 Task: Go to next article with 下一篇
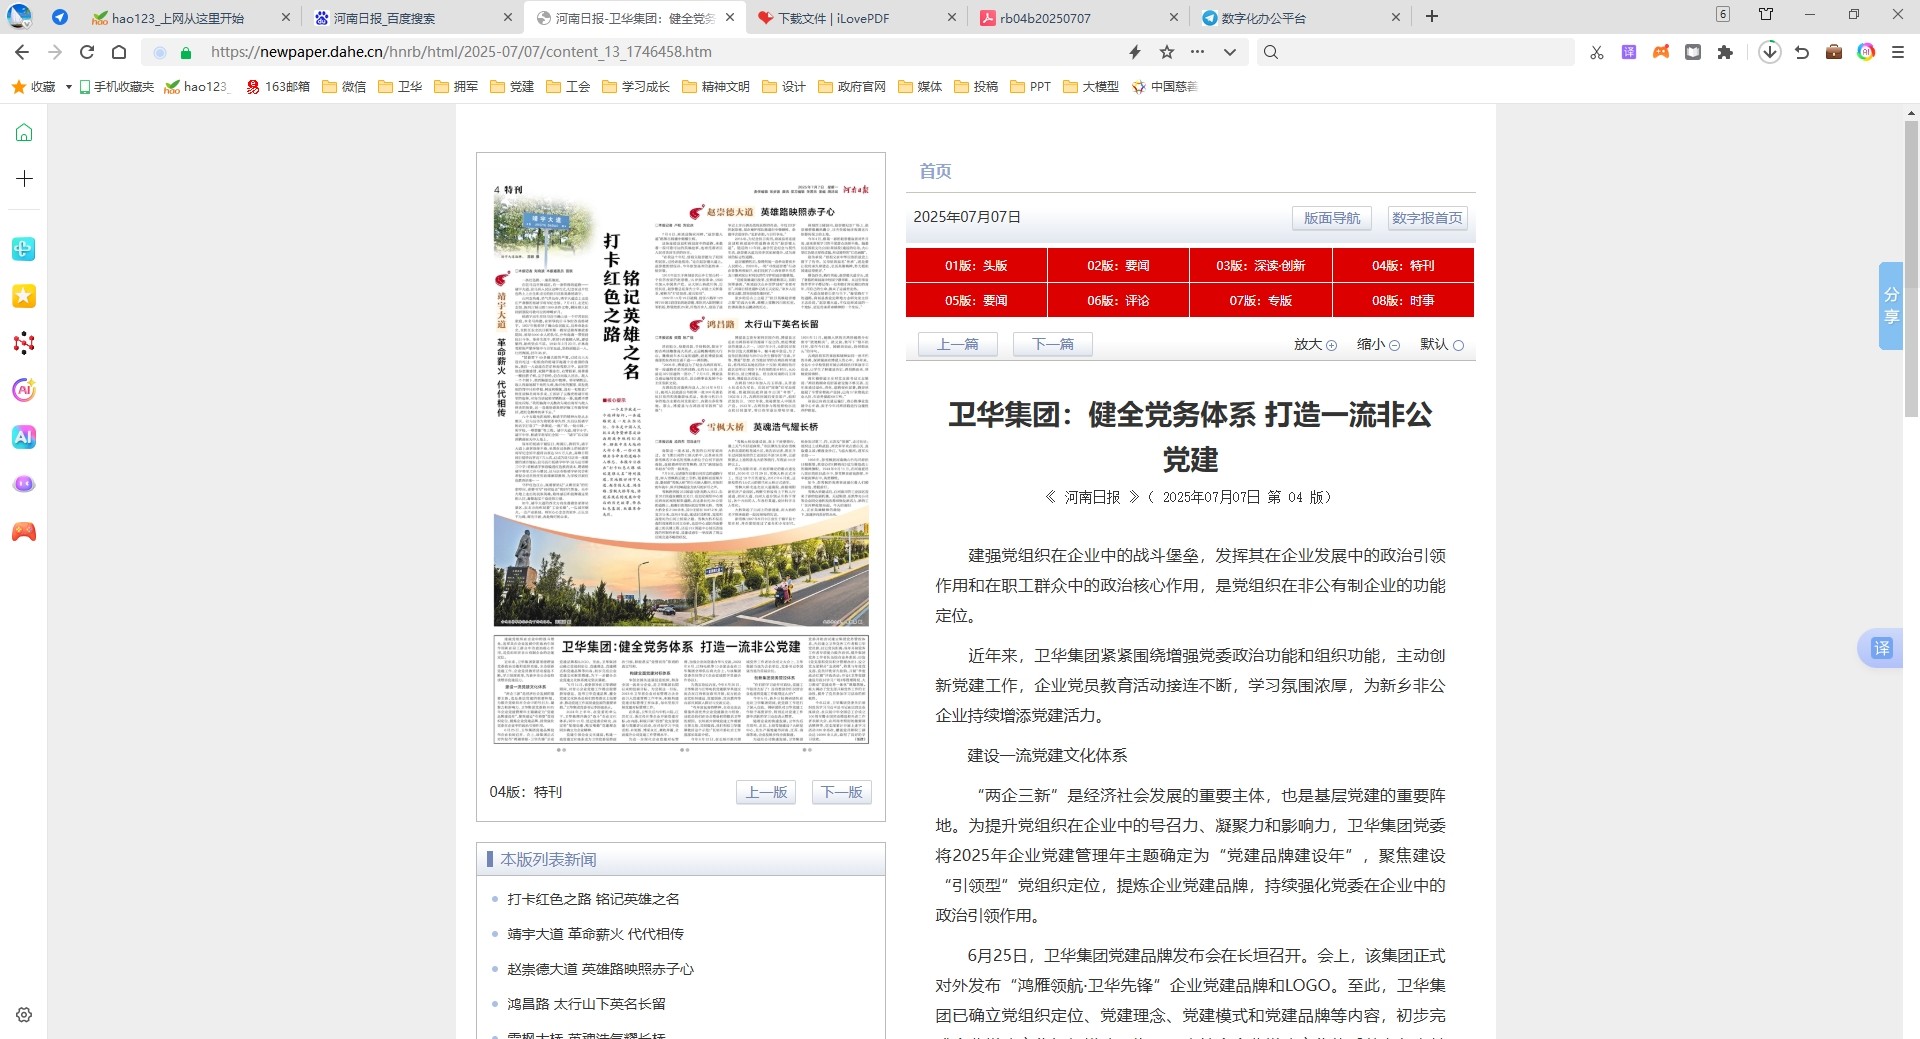coord(1053,344)
